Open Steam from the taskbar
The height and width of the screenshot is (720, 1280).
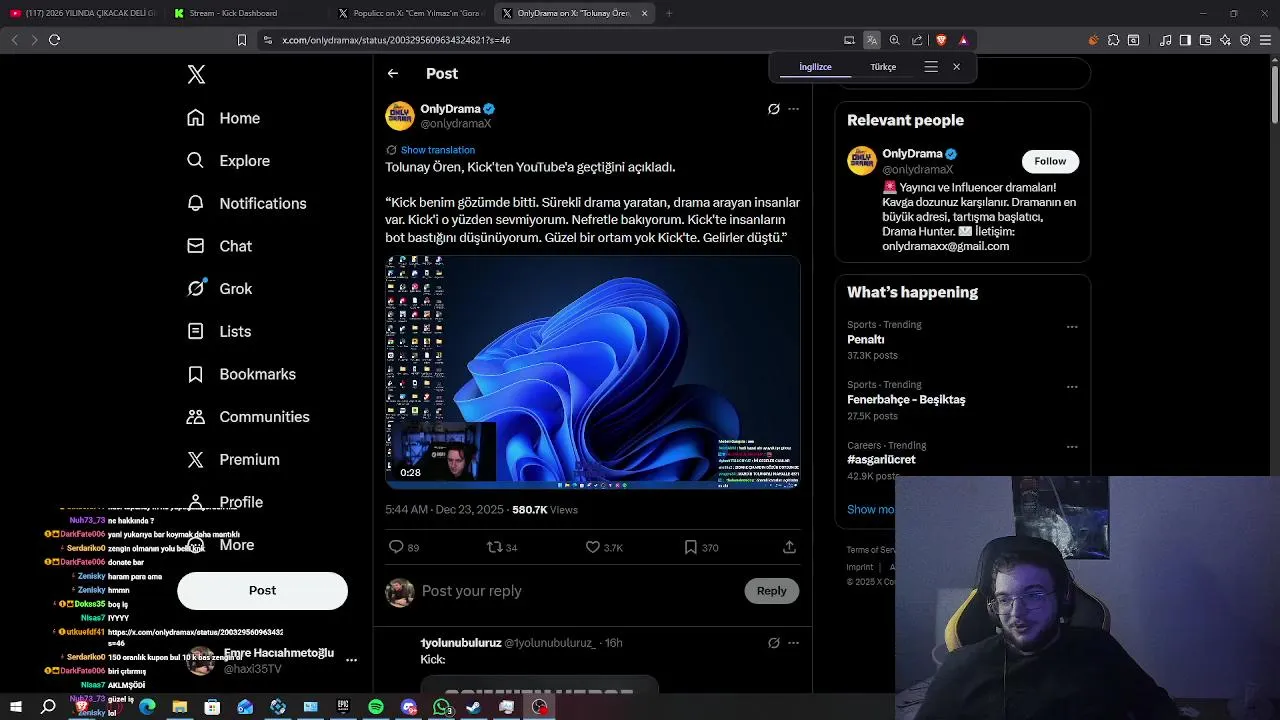(x=473, y=707)
